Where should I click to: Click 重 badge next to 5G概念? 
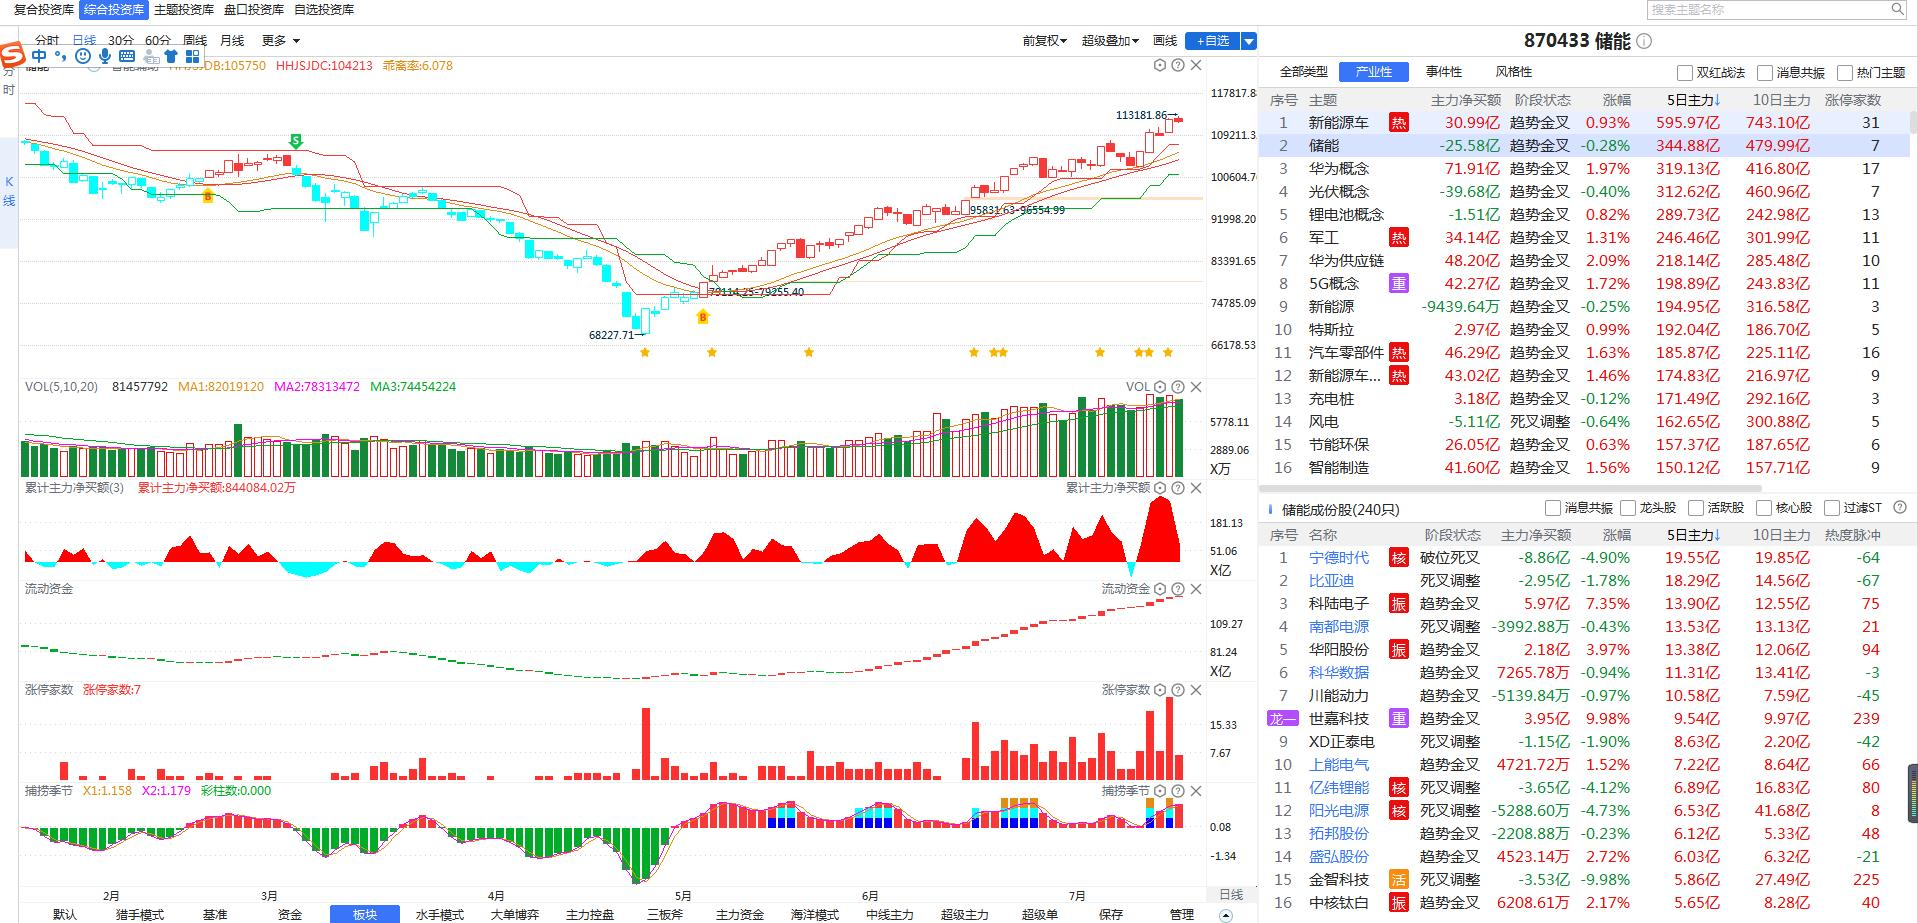pyautogui.click(x=1398, y=284)
